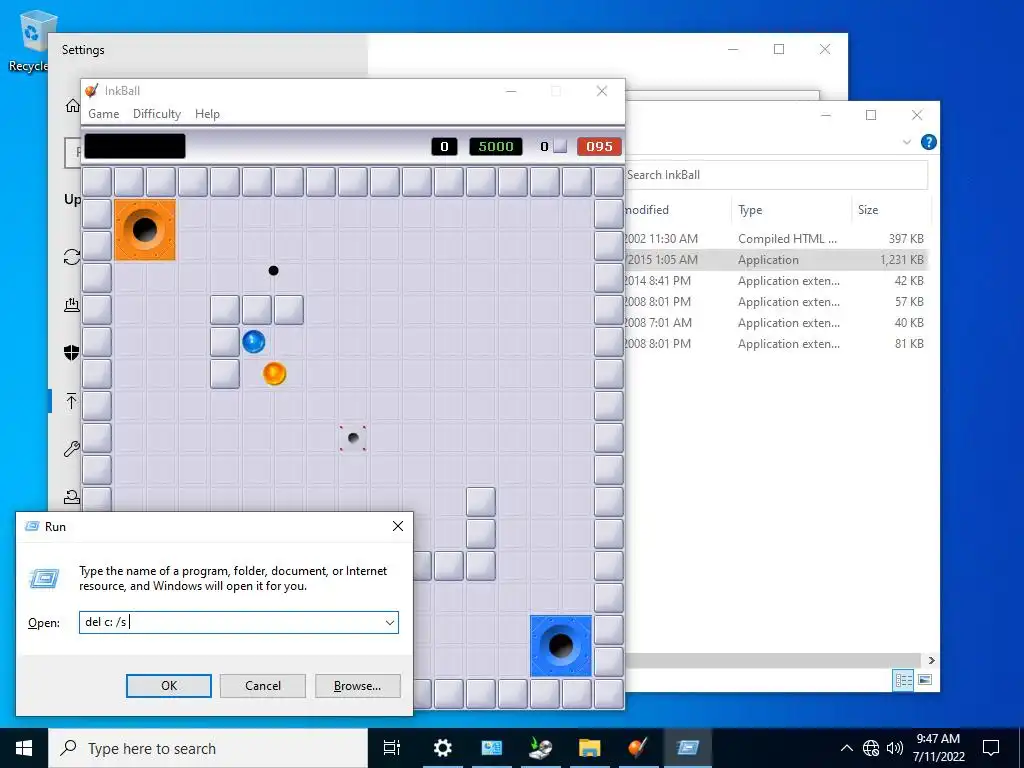Viewport: 1024px width, 768px height.
Task: Click the blue ball on the board
Action: pyautogui.click(x=253, y=342)
